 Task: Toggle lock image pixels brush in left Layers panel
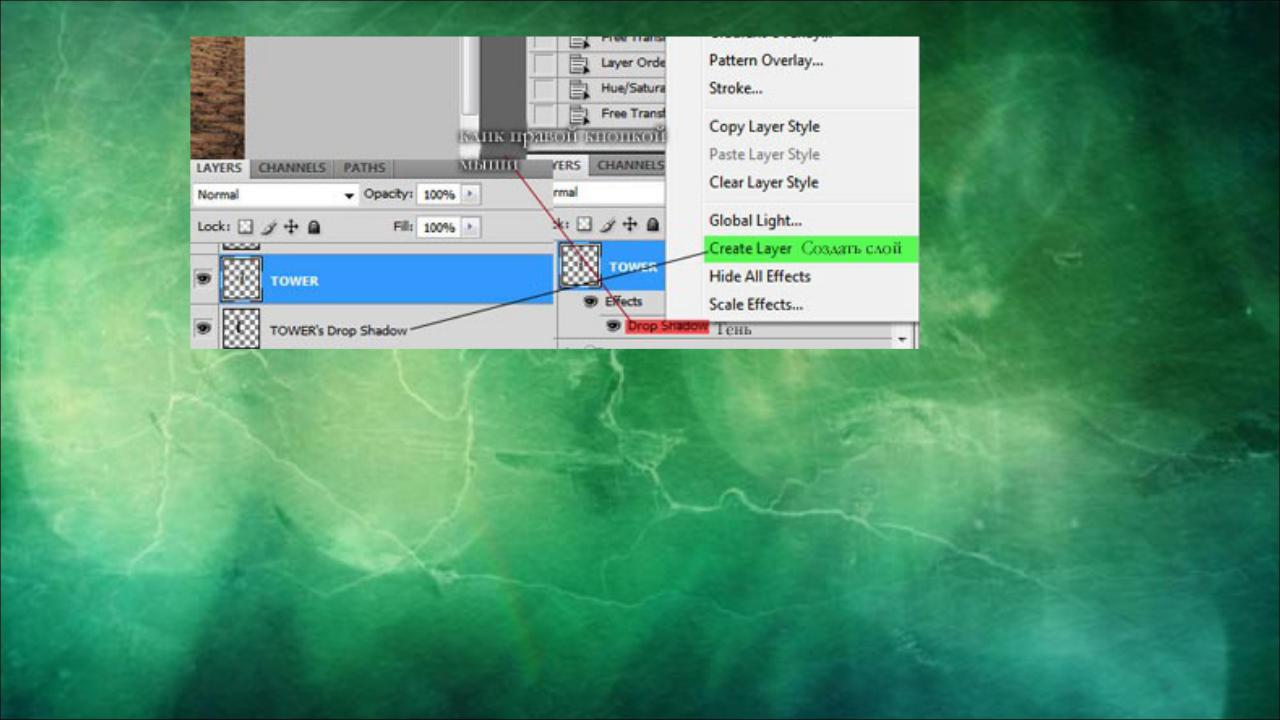(269, 227)
